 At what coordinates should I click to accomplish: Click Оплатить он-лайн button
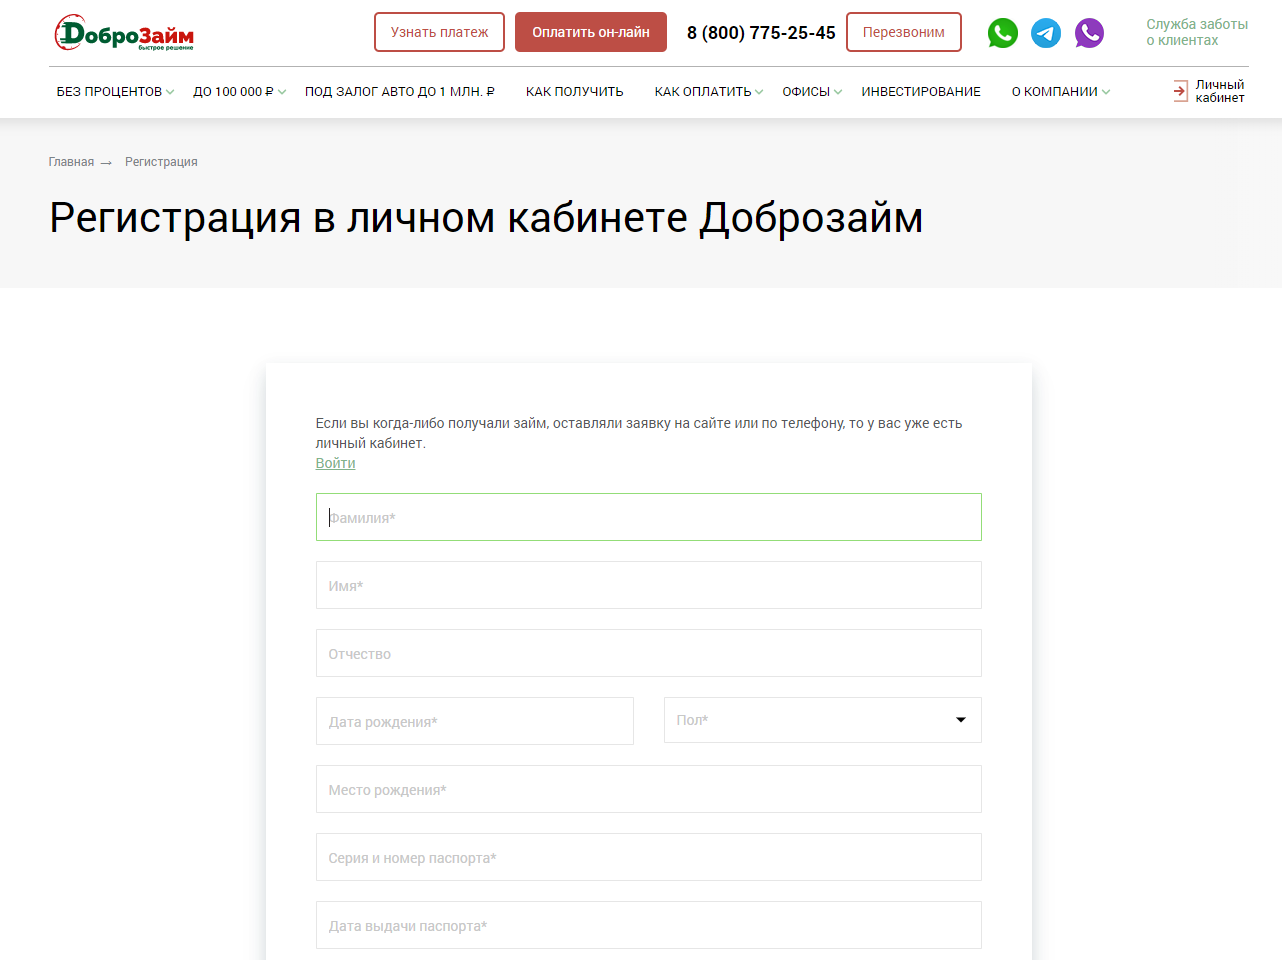tap(591, 32)
